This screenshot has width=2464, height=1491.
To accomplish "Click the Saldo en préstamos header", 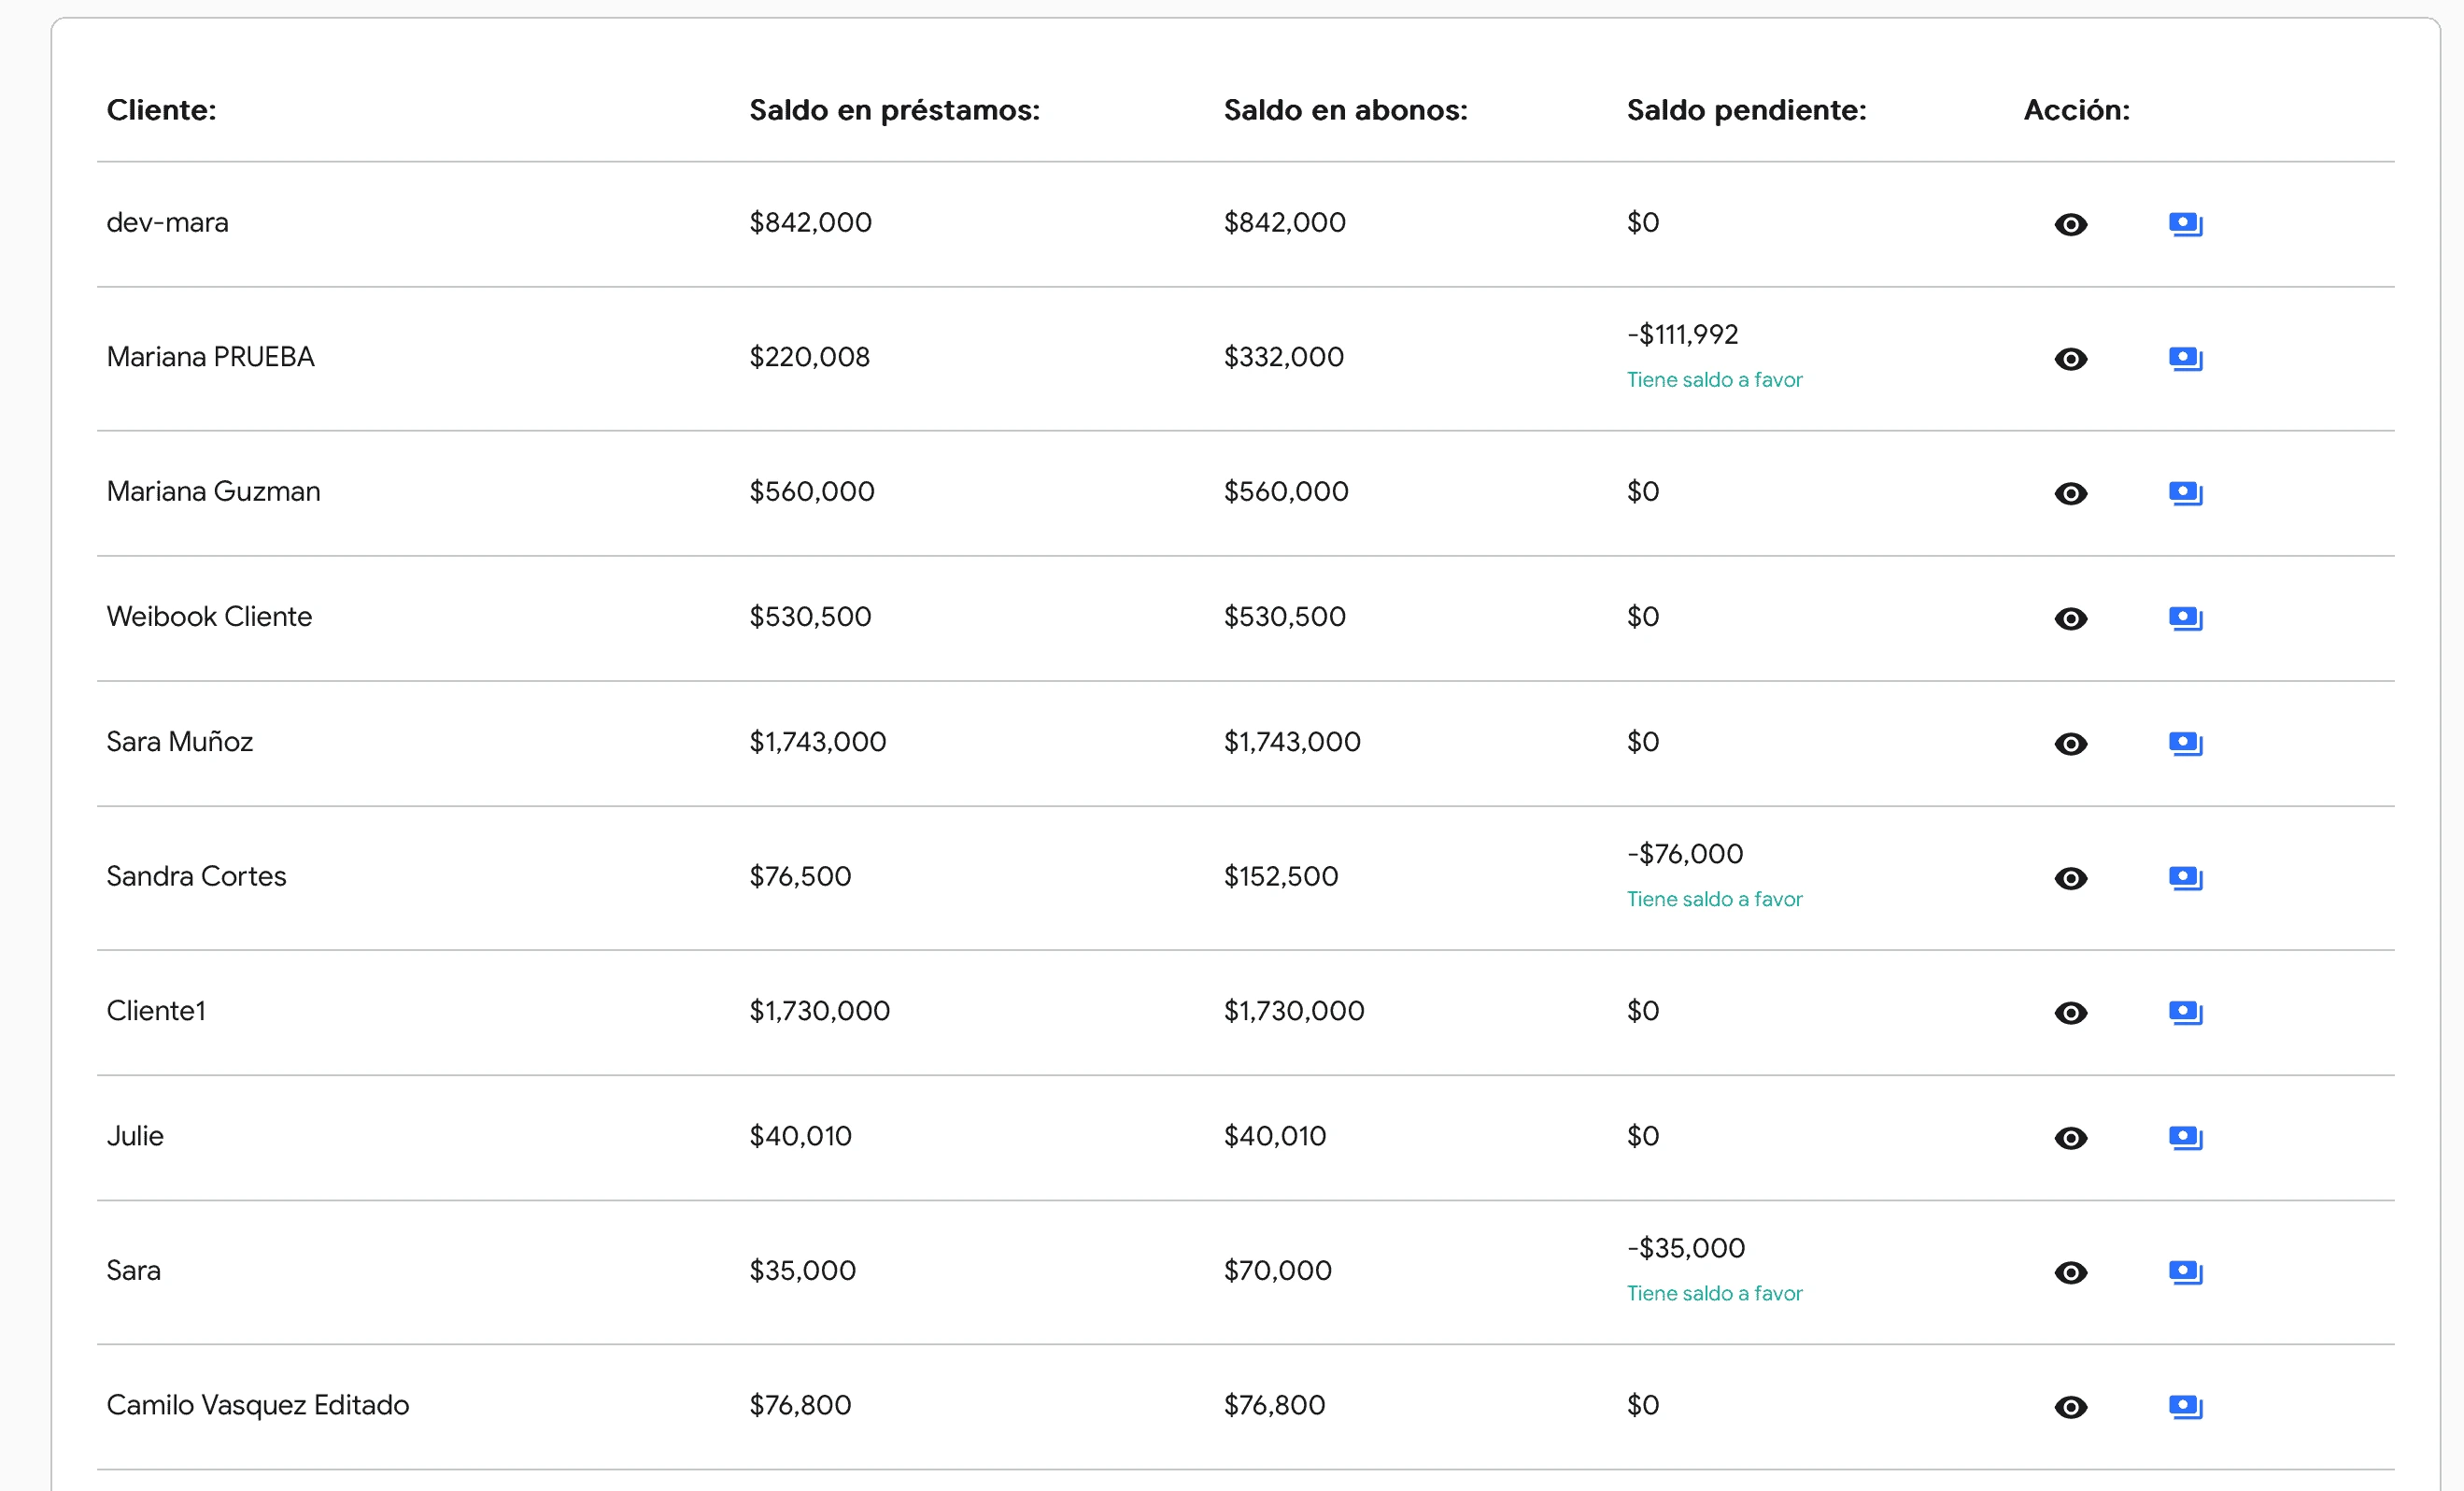I will (x=894, y=110).
